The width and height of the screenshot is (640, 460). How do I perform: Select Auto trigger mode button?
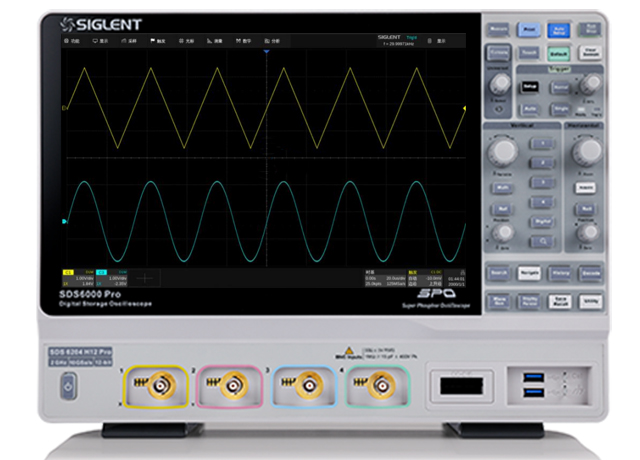(x=529, y=109)
